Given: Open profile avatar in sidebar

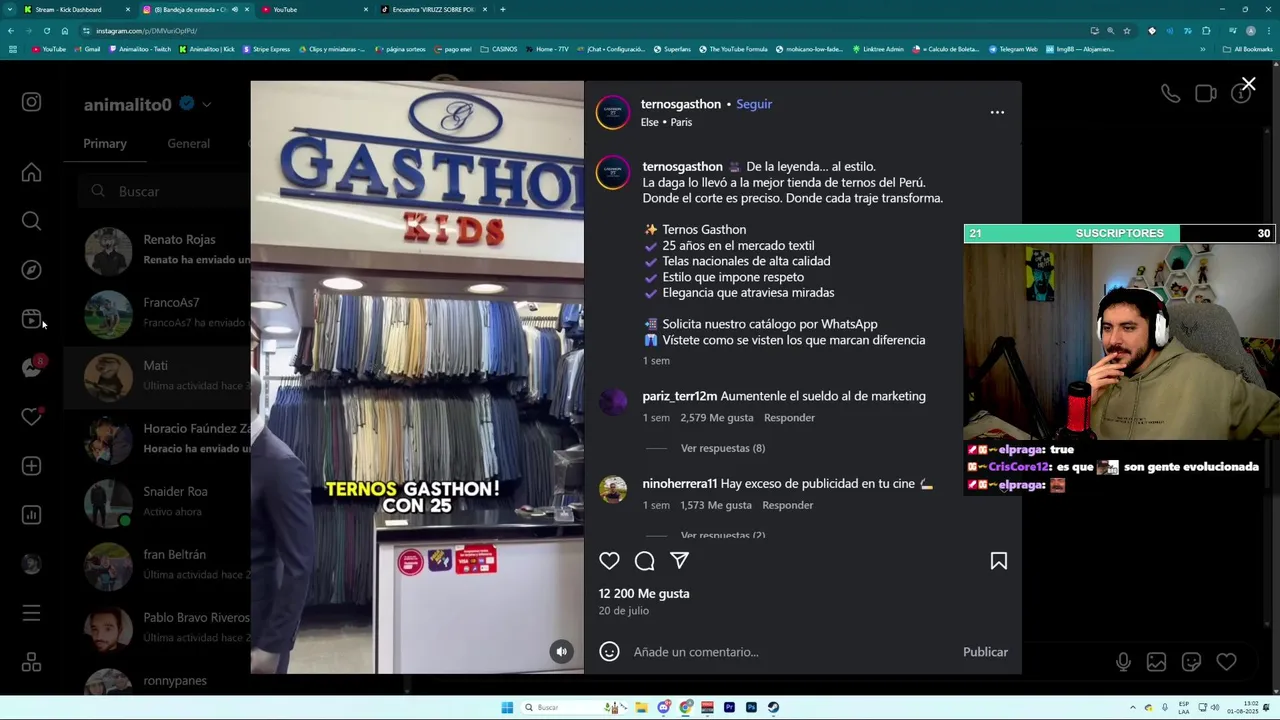Looking at the screenshot, I should [x=31, y=564].
